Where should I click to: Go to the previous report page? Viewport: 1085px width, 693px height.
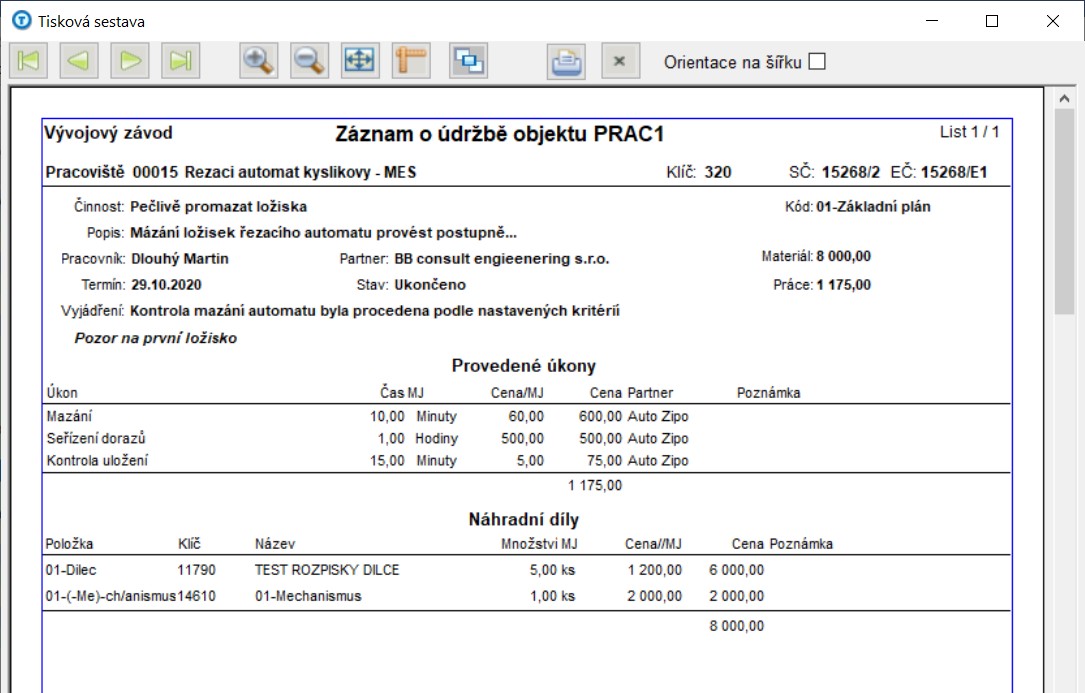click(78, 61)
